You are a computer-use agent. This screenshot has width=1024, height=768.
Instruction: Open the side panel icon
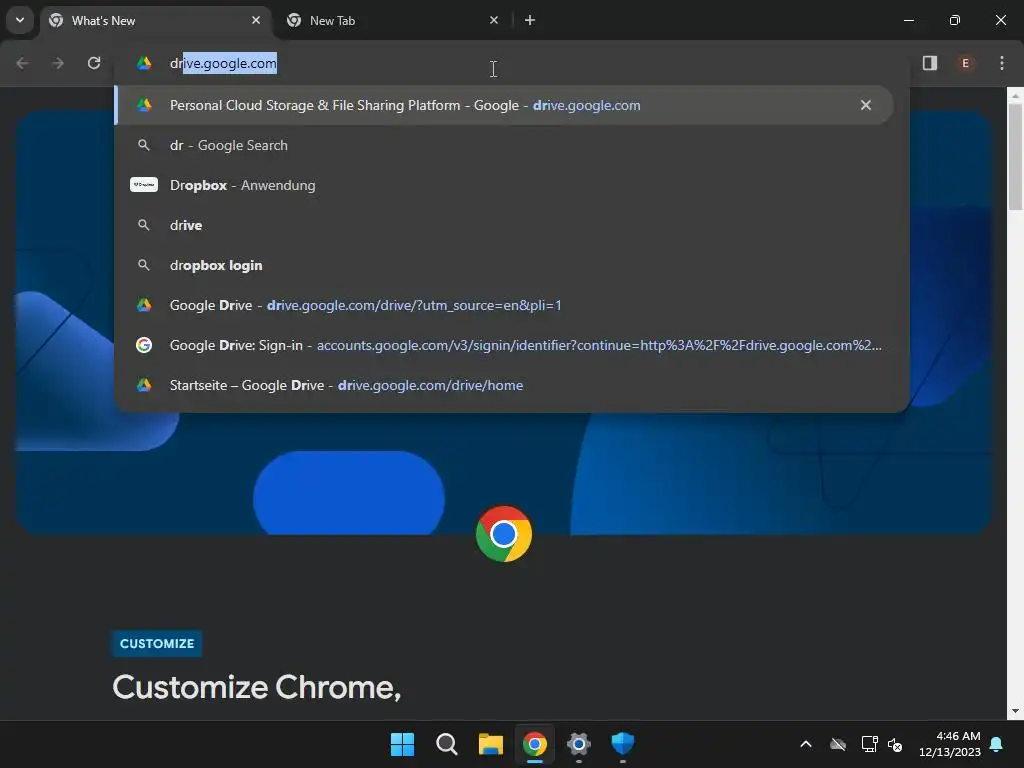pyautogui.click(x=930, y=63)
